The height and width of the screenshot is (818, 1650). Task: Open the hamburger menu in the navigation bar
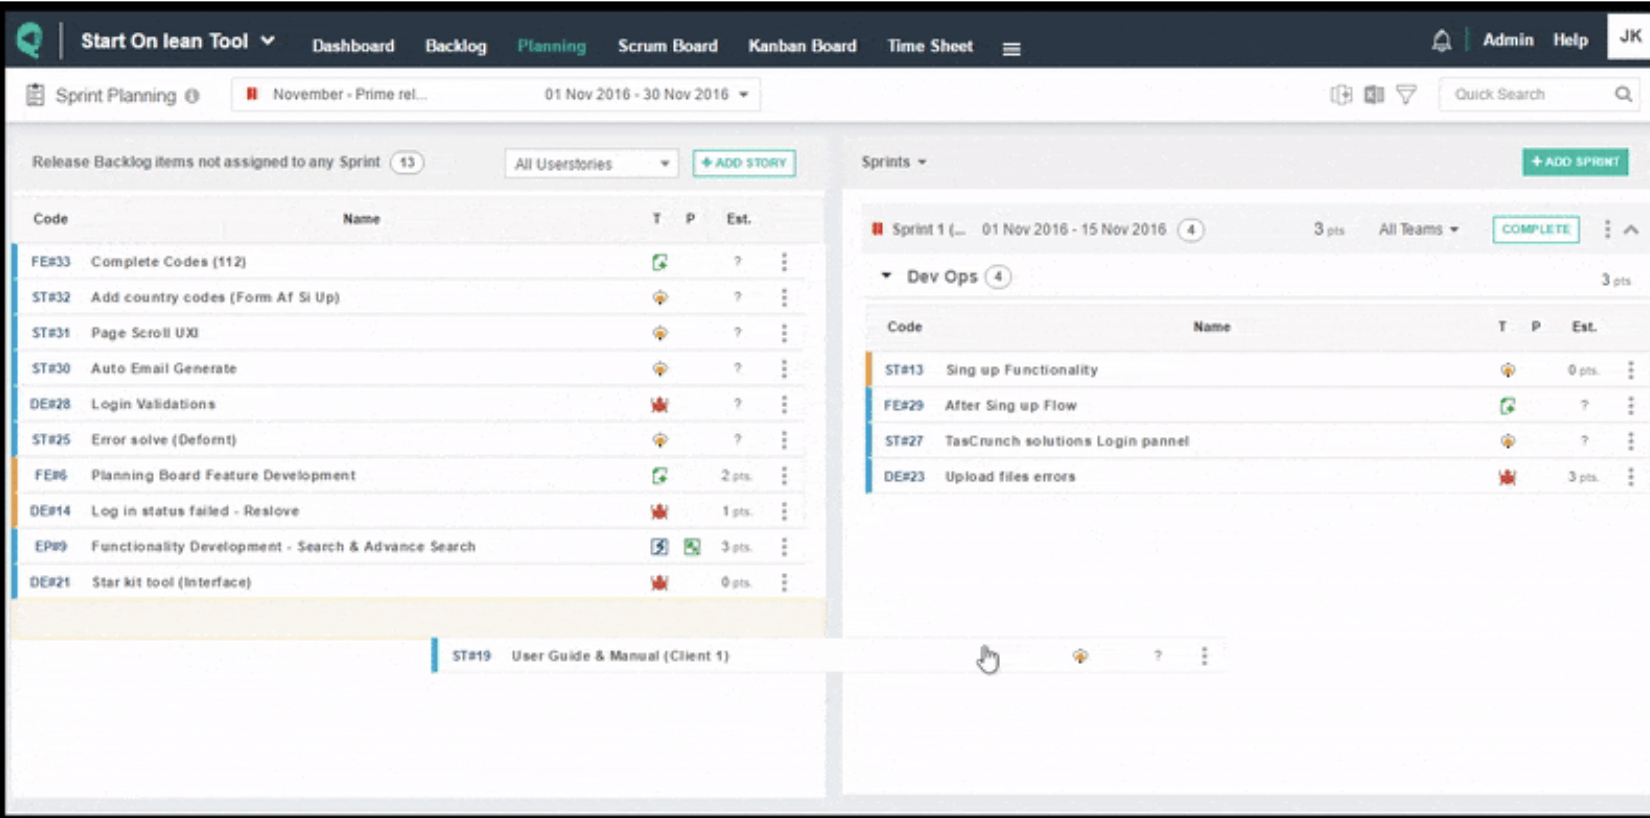click(x=1011, y=48)
